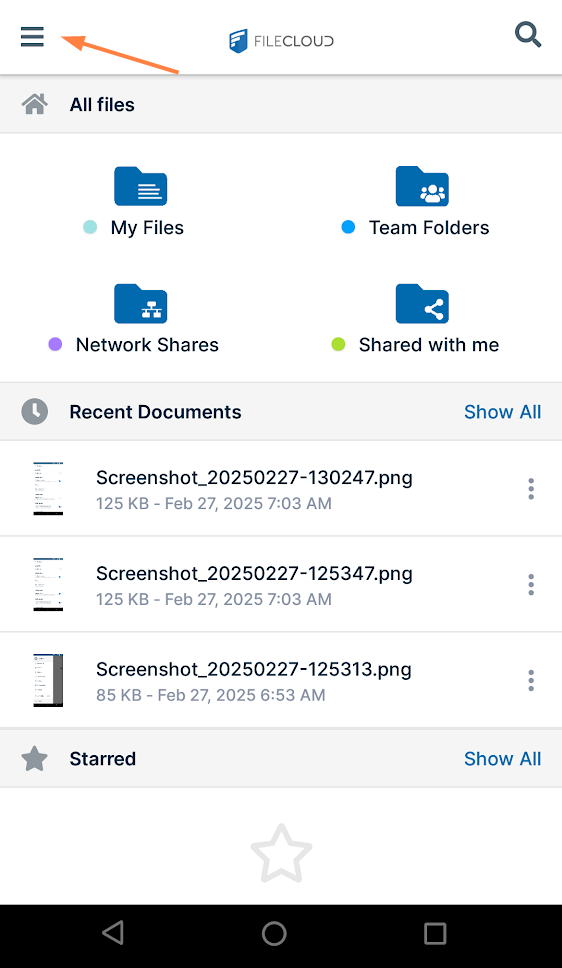
Task: Tap the Android back navigation button
Action: point(113,933)
